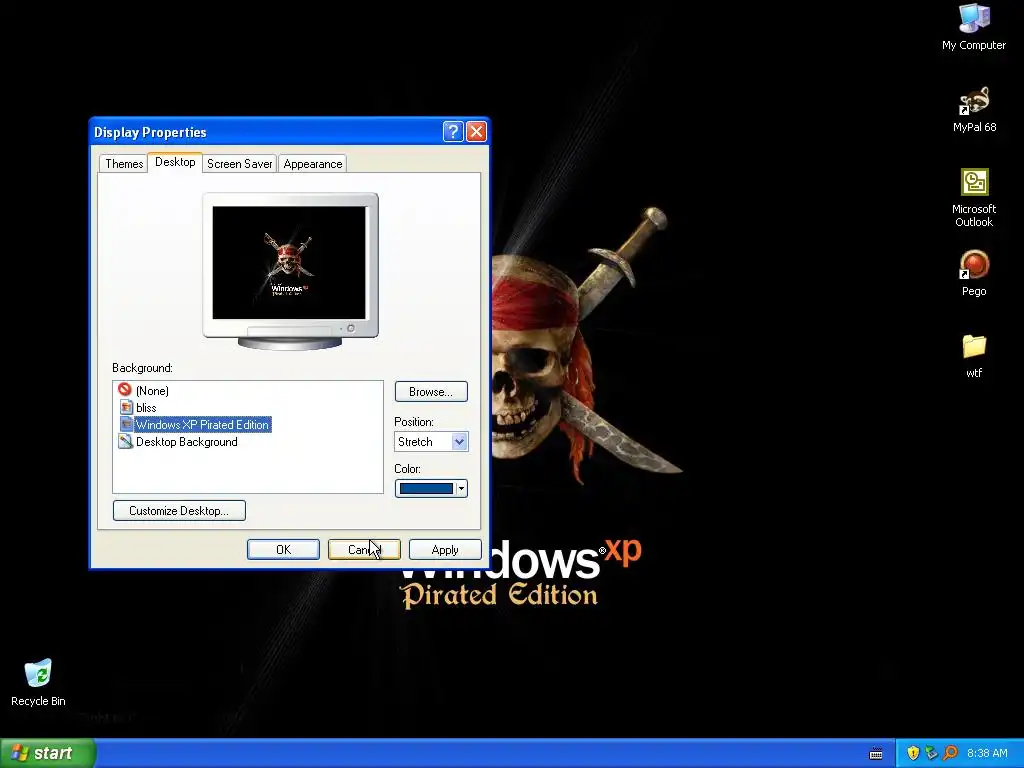
Task: Apply the display settings
Action: click(x=445, y=550)
